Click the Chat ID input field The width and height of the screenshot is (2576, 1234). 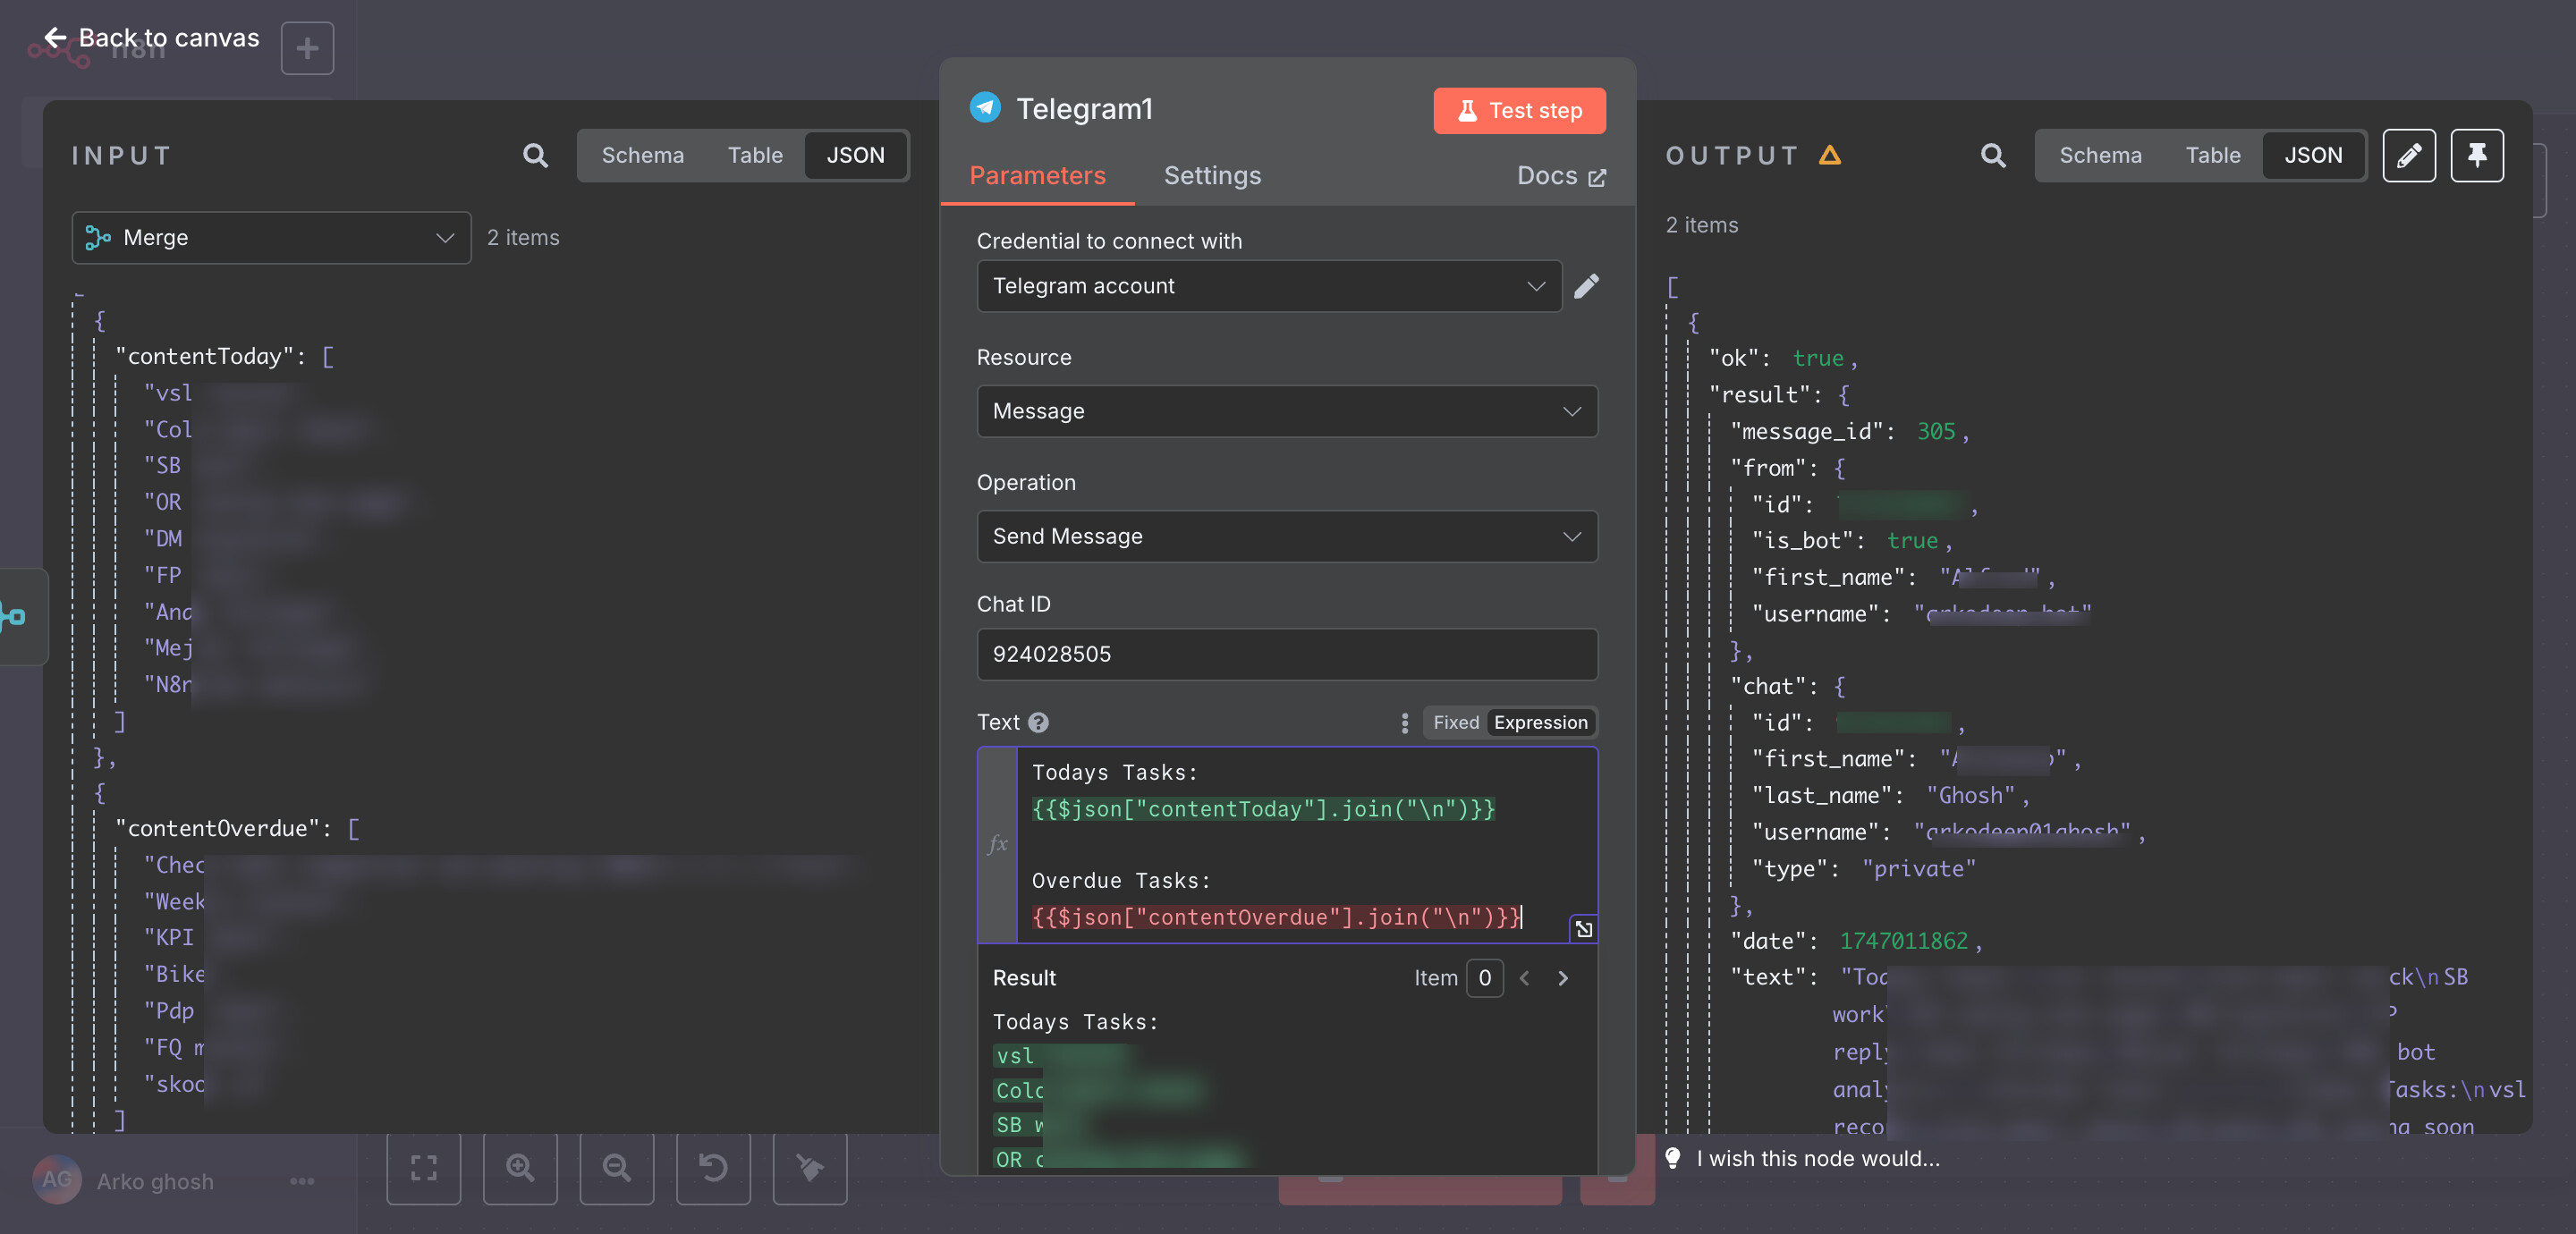[1287, 654]
